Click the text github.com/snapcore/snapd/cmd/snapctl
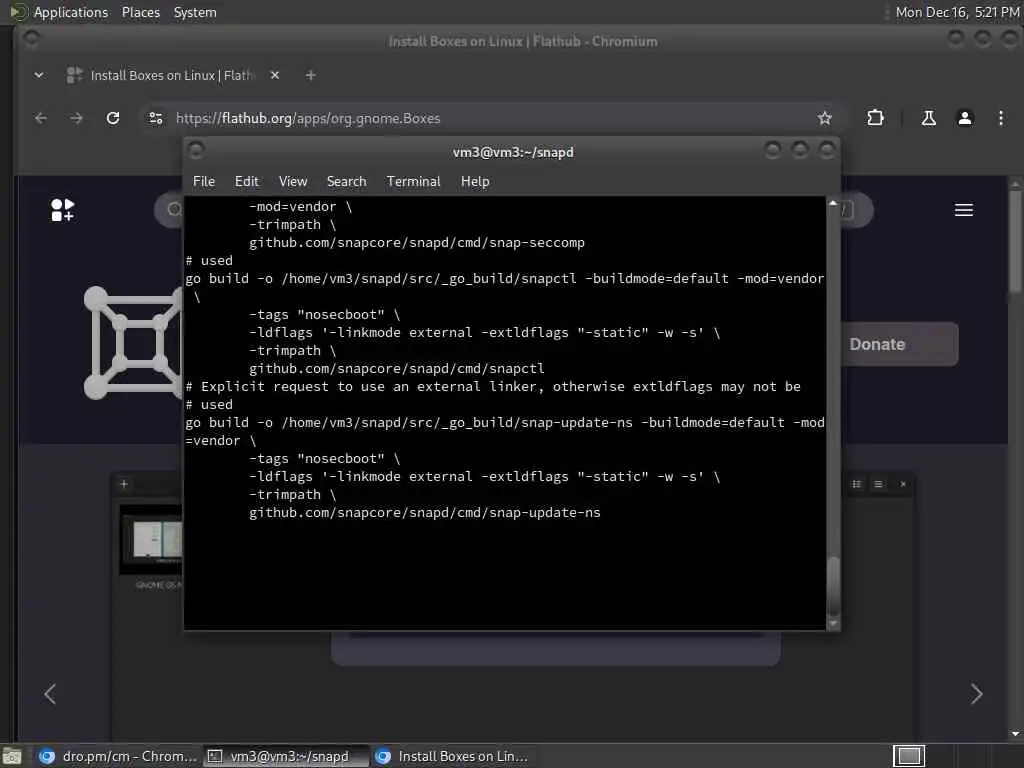Viewport: 1024px width, 768px height. pyautogui.click(x=396, y=368)
